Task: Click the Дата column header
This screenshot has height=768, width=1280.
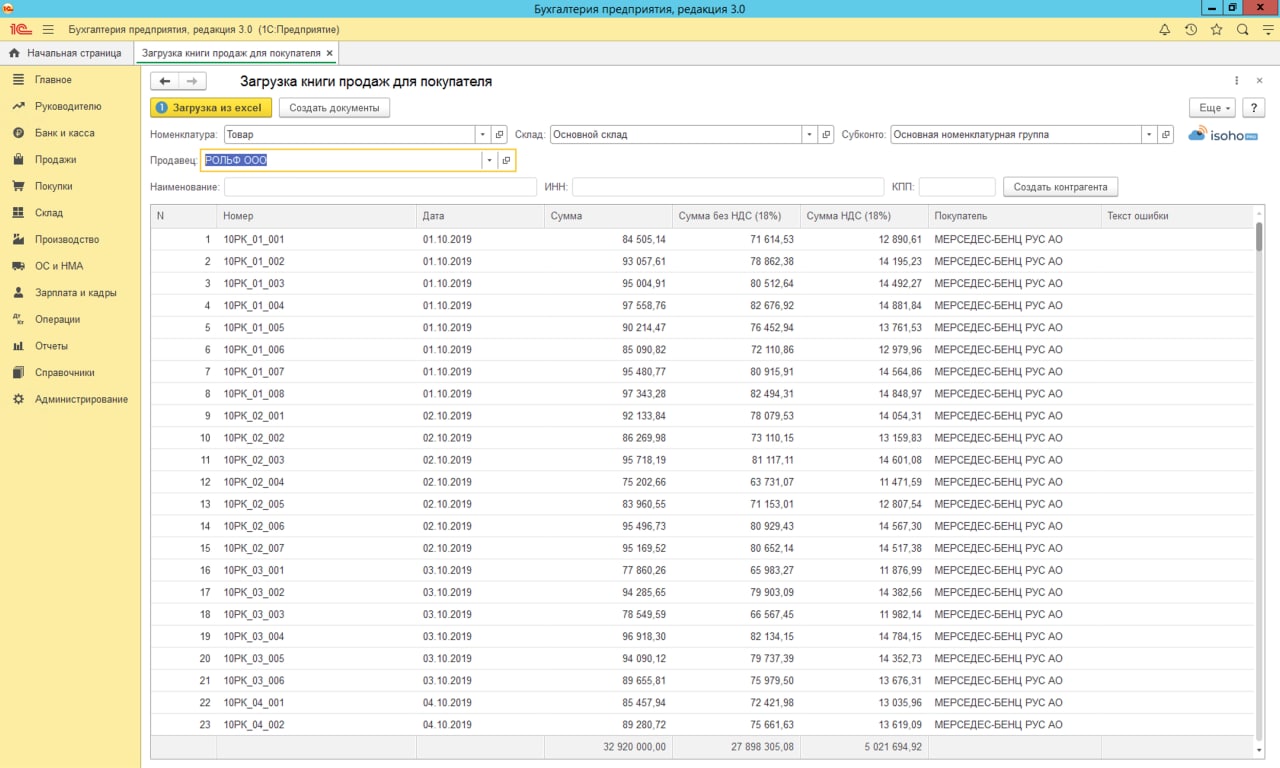Action: tap(480, 216)
